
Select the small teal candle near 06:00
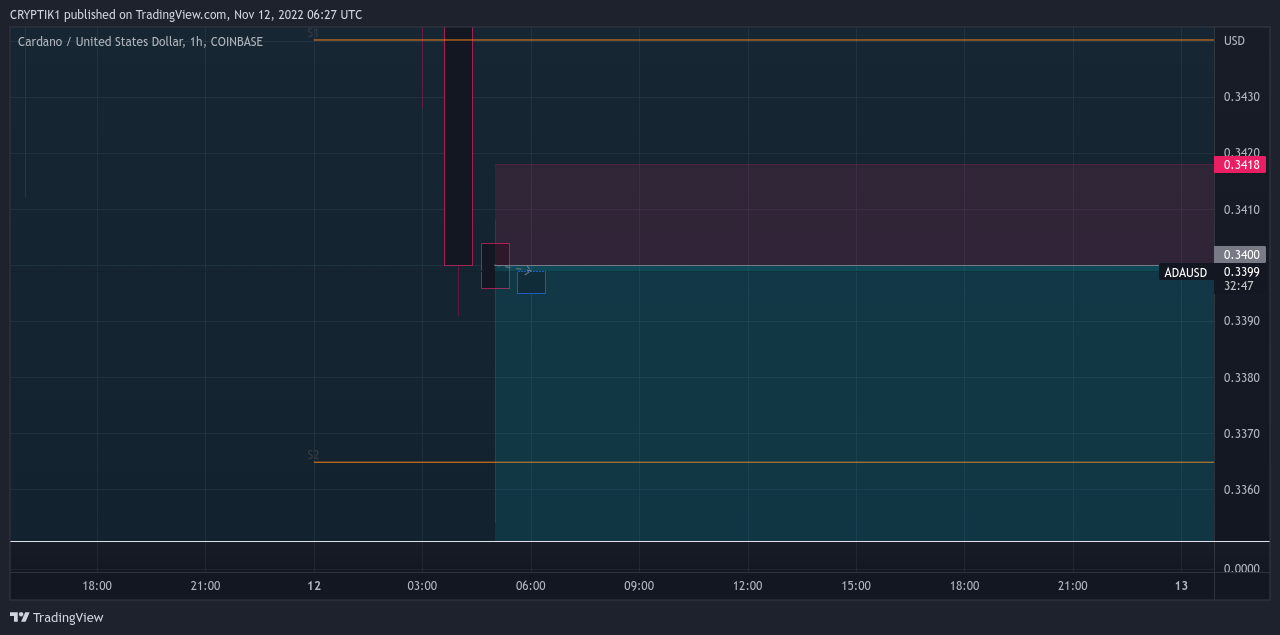tap(531, 282)
